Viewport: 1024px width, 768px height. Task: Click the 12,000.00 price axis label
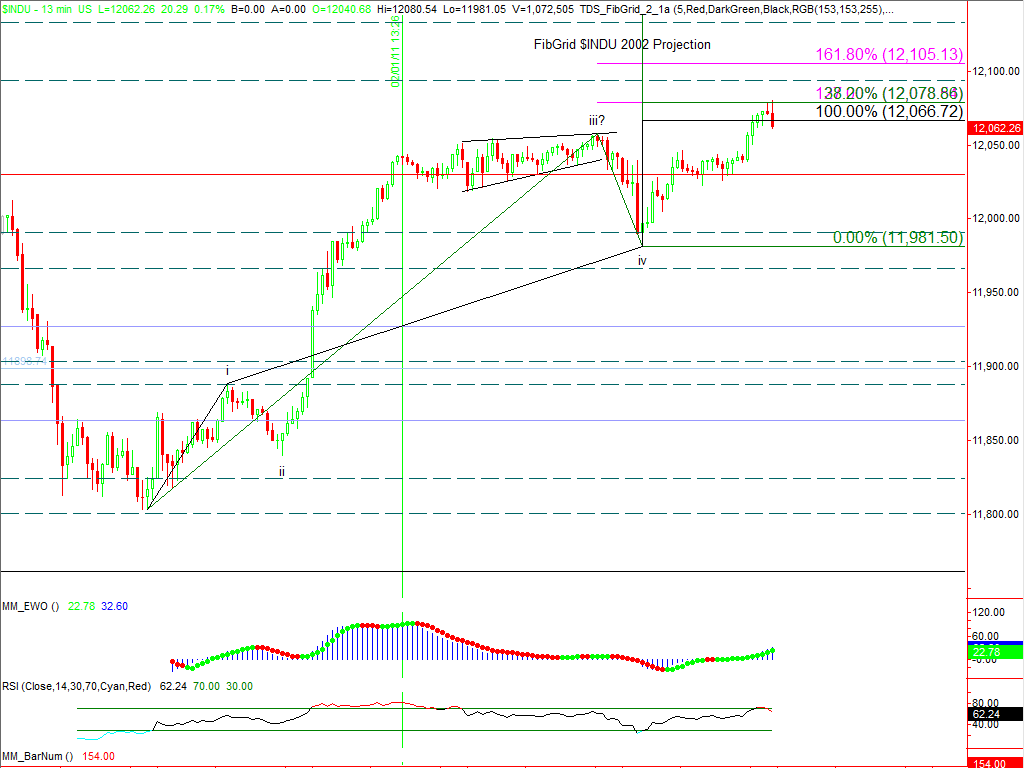(x=995, y=218)
